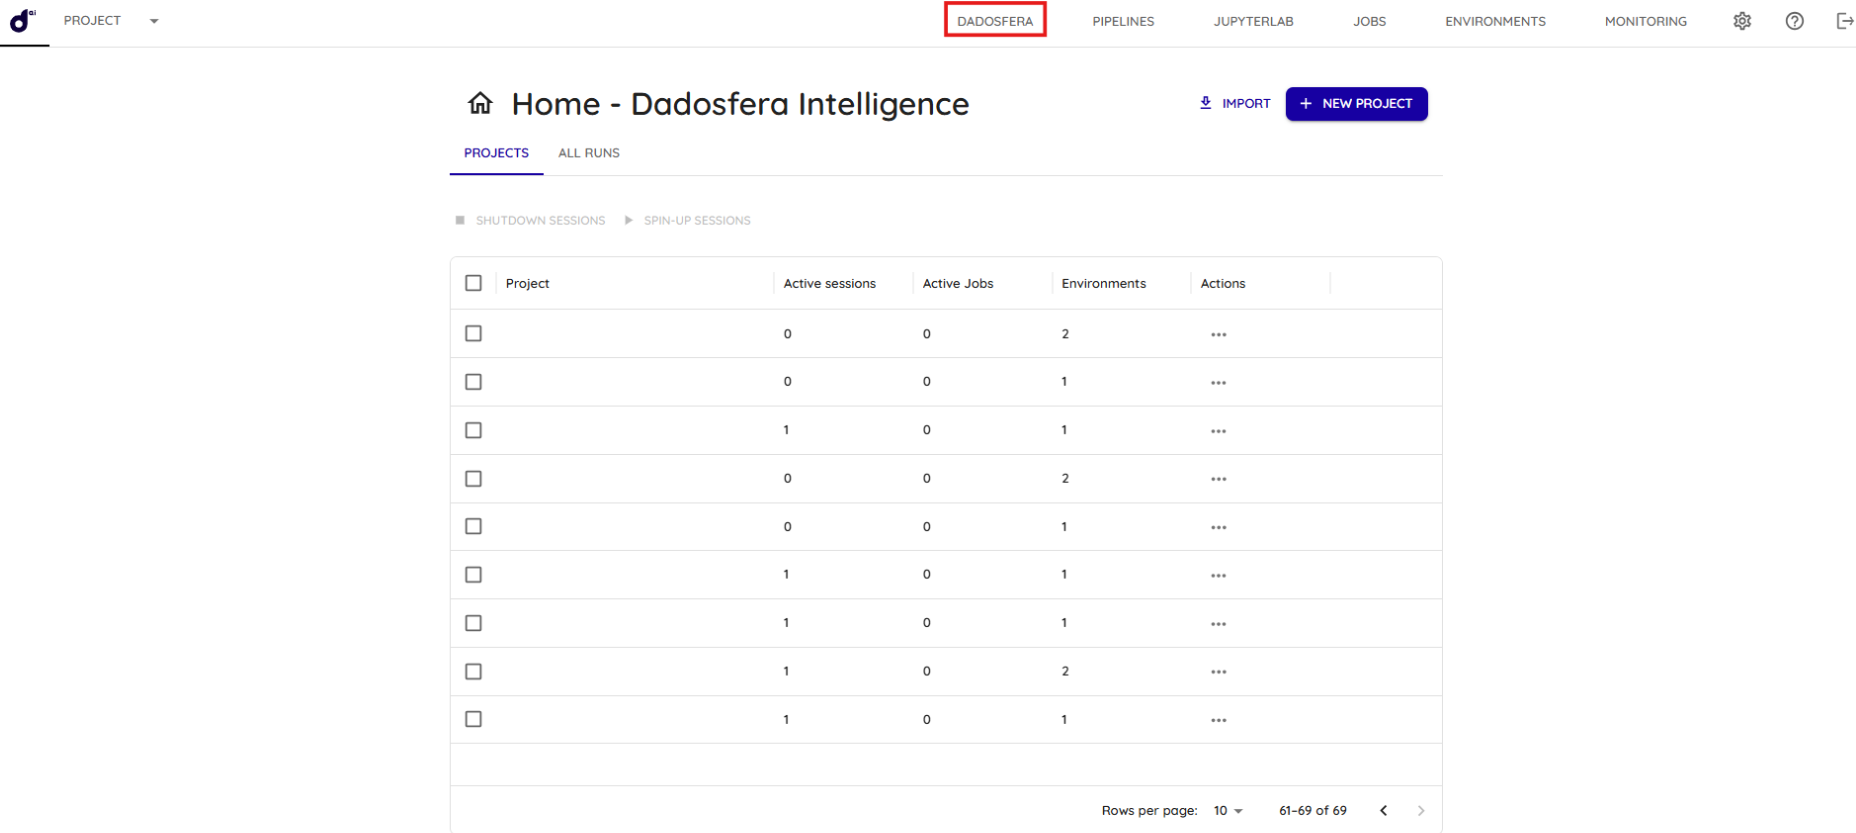Check the fourth project row checkbox
The image size is (1856, 833).
point(474,479)
